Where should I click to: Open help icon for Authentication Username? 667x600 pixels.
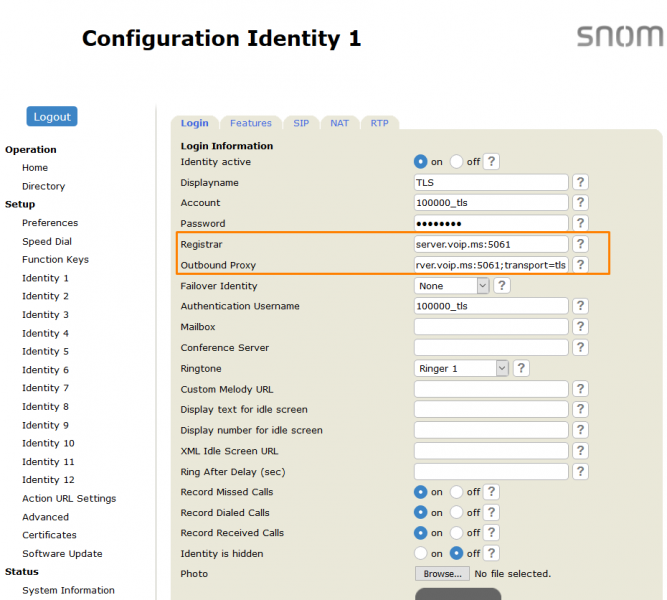pyautogui.click(x=580, y=306)
